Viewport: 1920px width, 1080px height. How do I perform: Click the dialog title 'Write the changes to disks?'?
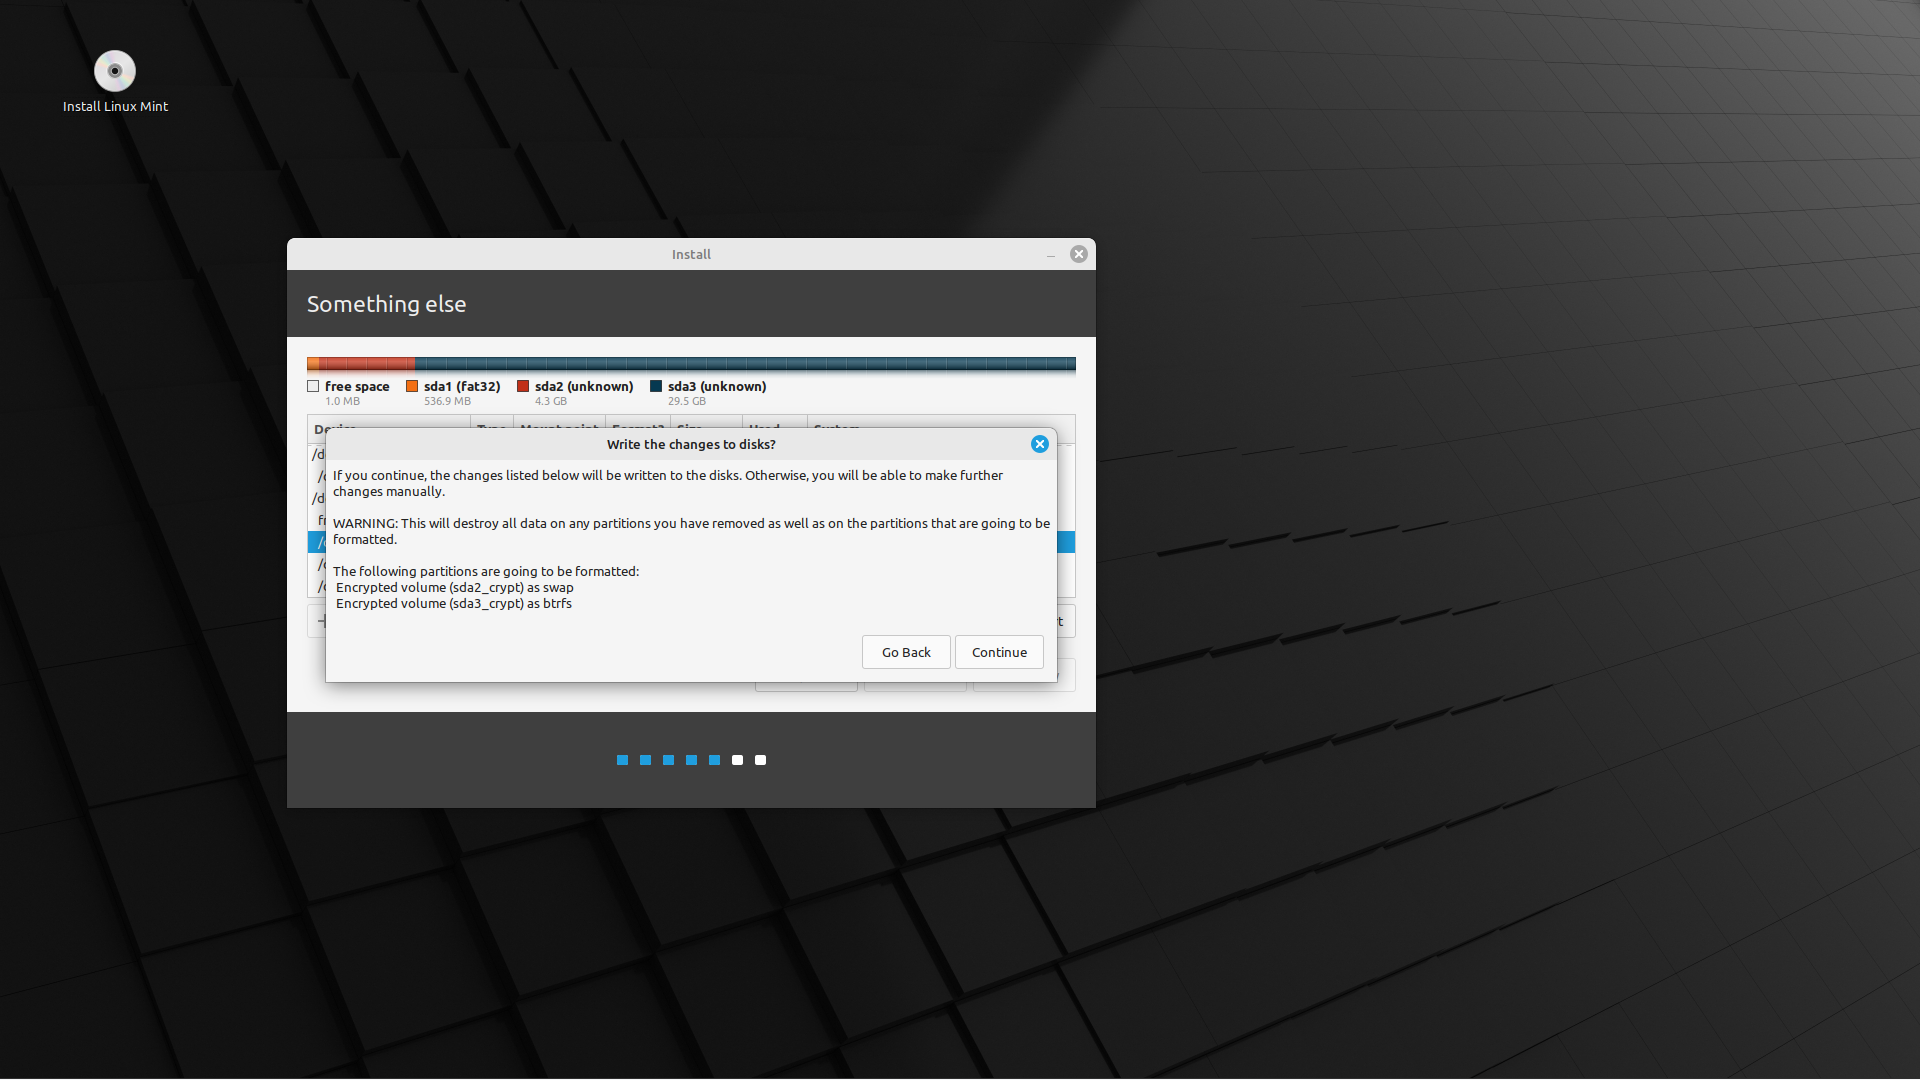tap(691, 444)
